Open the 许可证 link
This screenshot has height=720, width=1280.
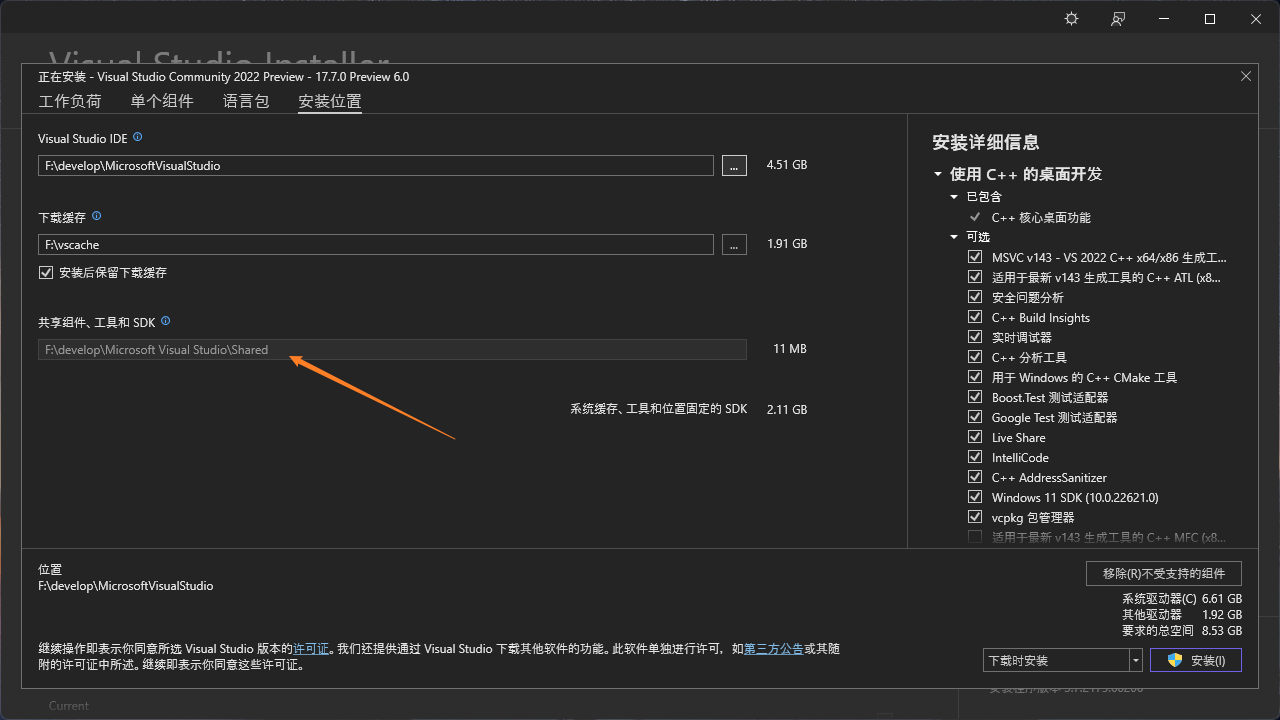pyautogui.click(x=311, y=649)
